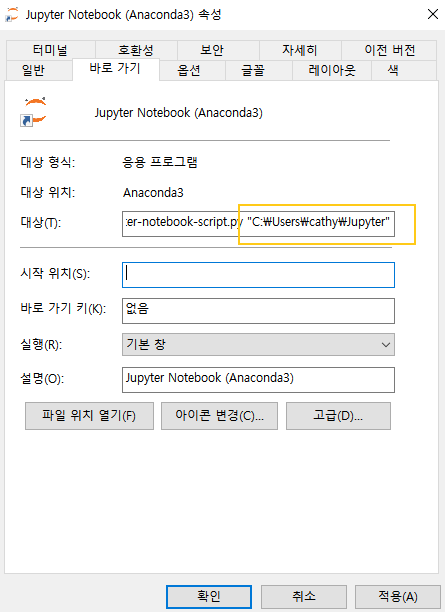Confirm with the 확인 button
The height and width of the screenshot is (612, 445).
click(209, 597)
